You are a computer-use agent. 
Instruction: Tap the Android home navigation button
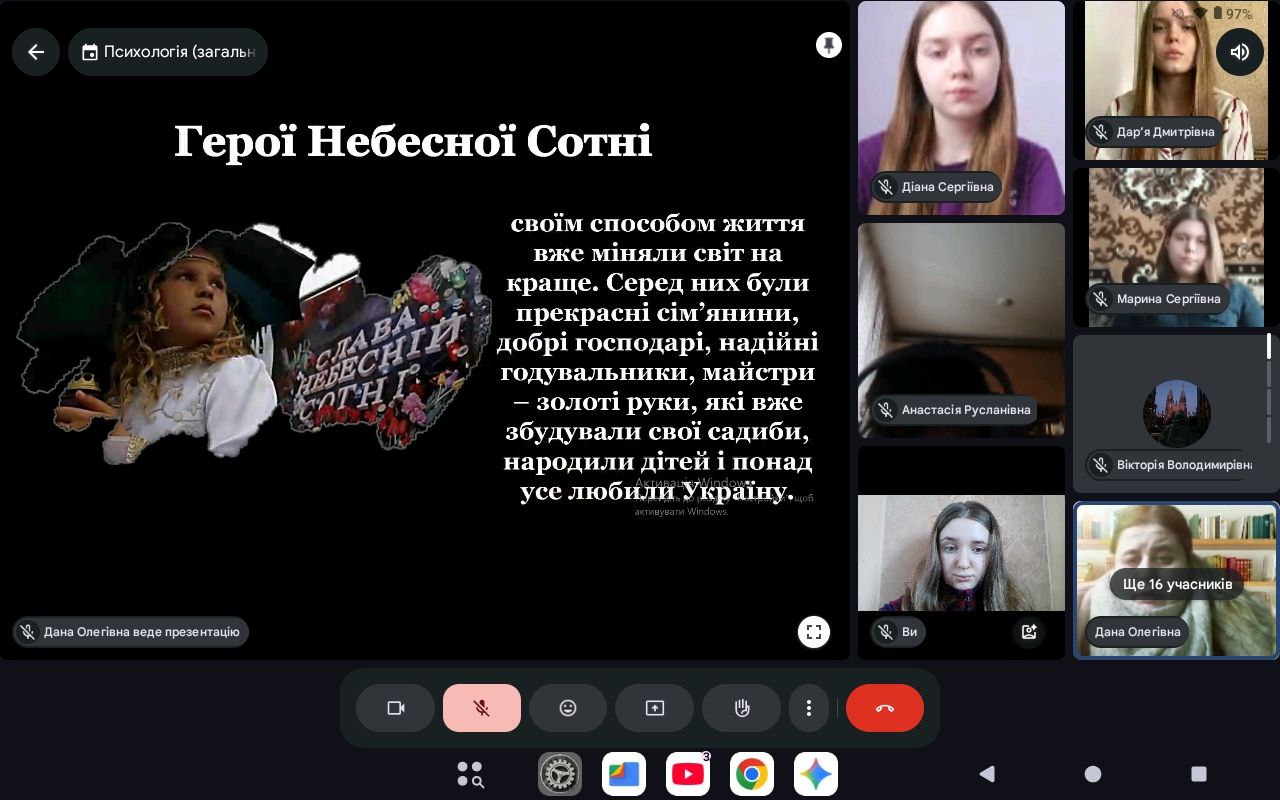pos(1093,773)
